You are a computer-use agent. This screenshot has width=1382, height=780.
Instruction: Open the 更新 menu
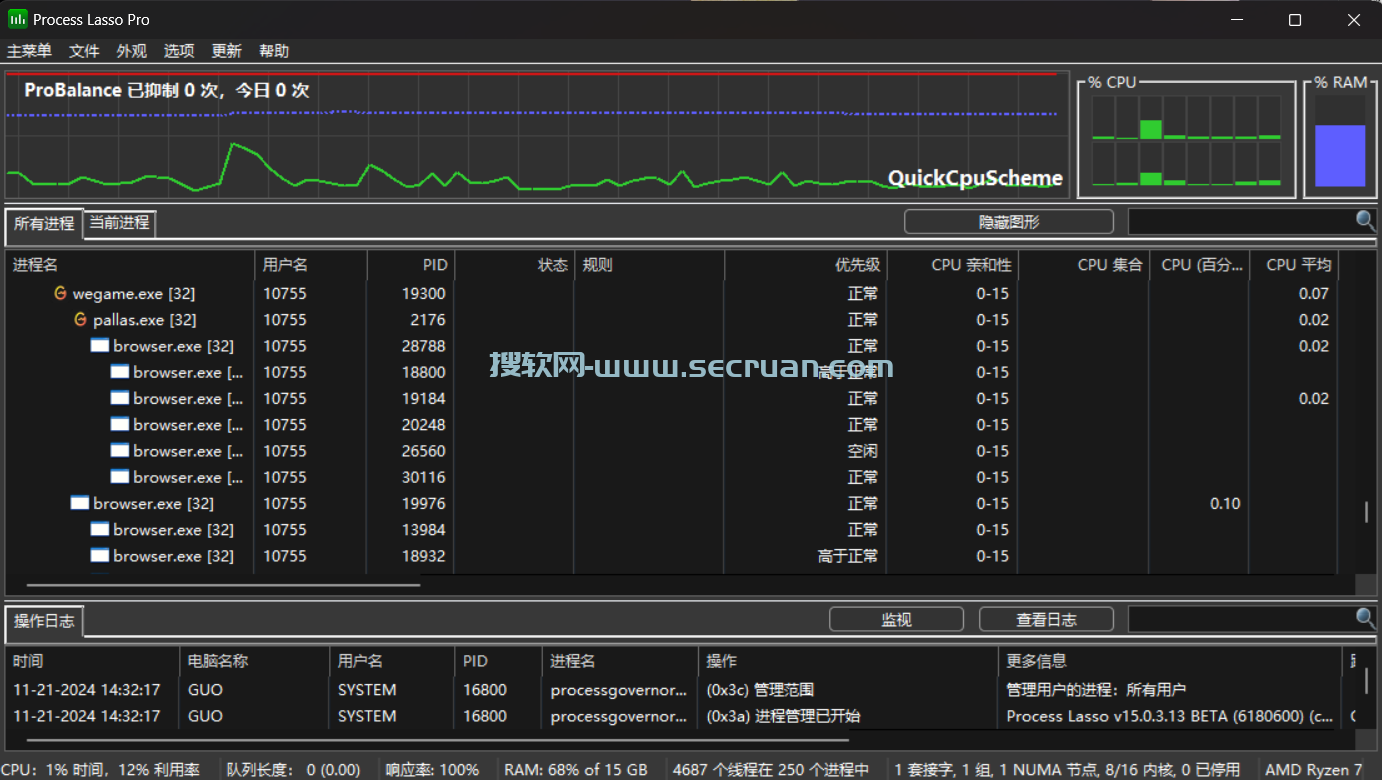click(227, 51)
